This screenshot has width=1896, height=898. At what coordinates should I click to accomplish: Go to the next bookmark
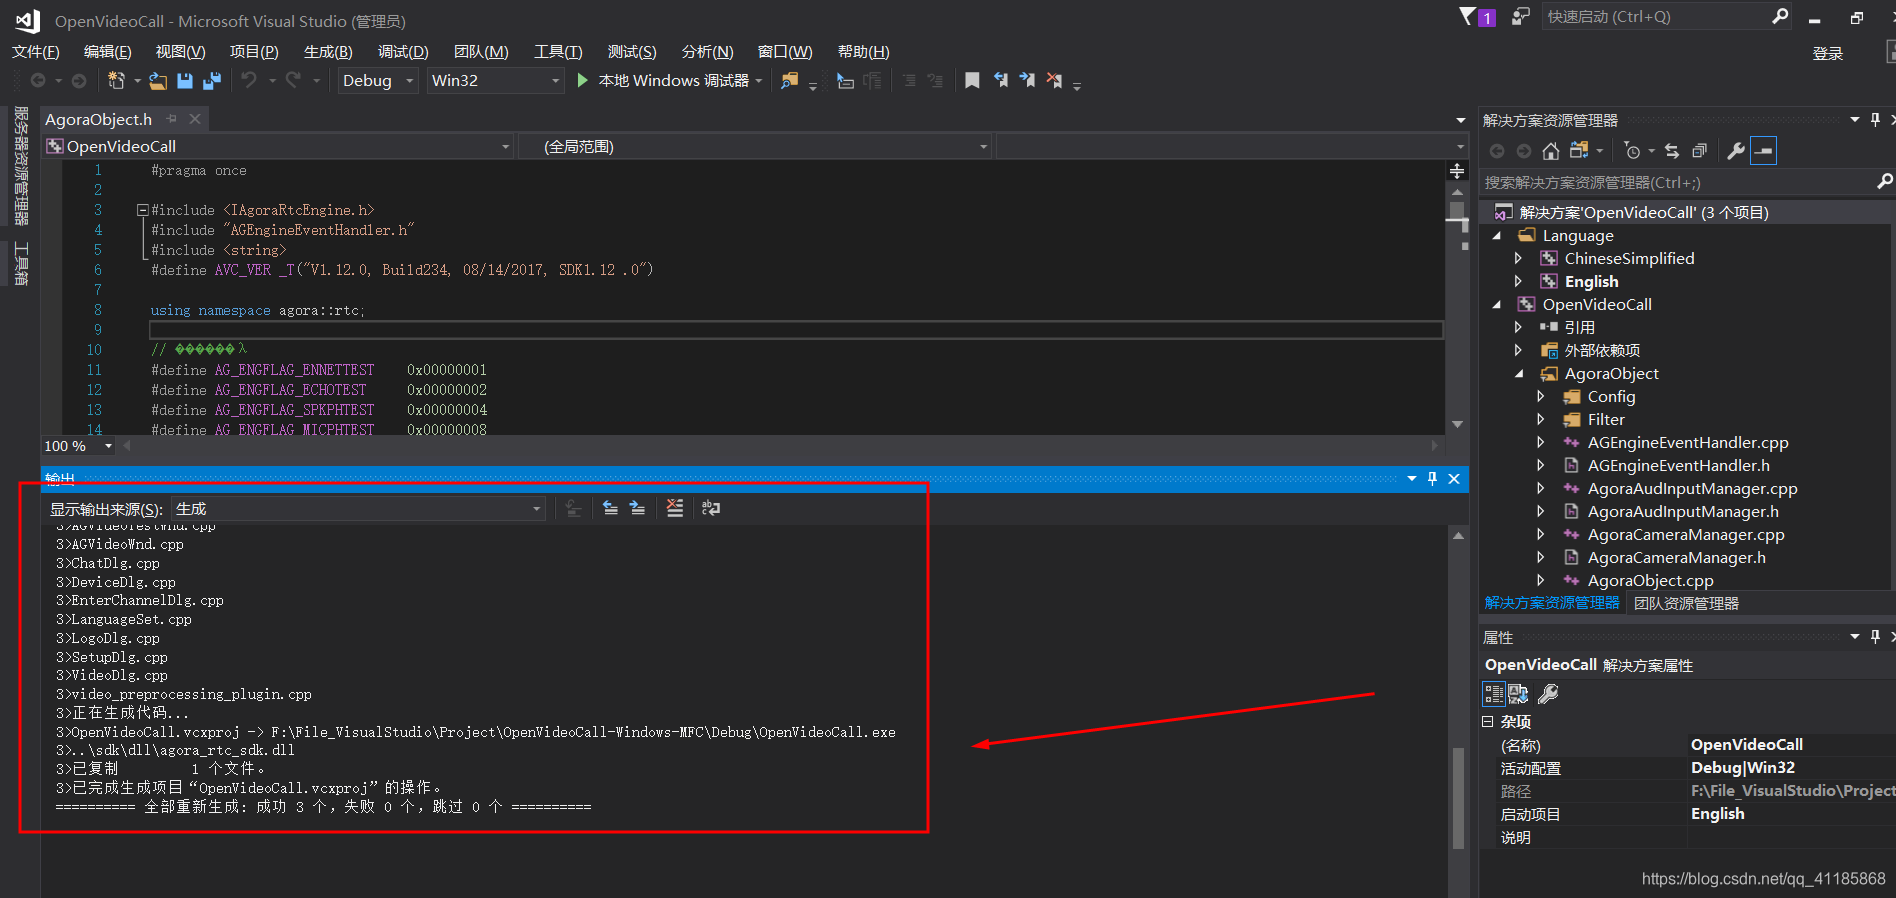(1027, 80)
